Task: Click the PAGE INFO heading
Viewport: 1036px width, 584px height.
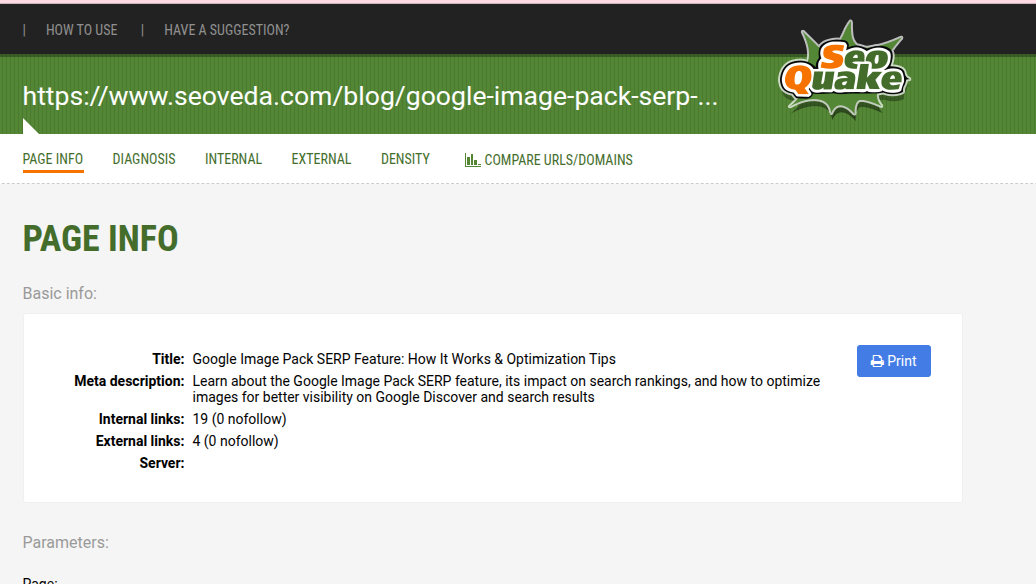Action: 100,238
